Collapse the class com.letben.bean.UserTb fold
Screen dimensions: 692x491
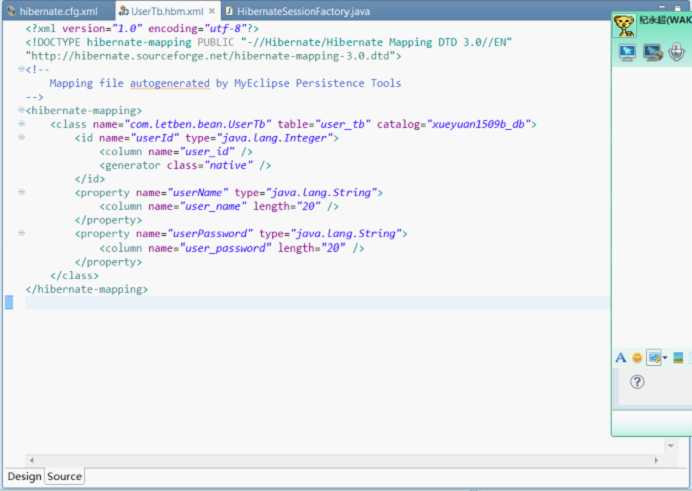21,124
